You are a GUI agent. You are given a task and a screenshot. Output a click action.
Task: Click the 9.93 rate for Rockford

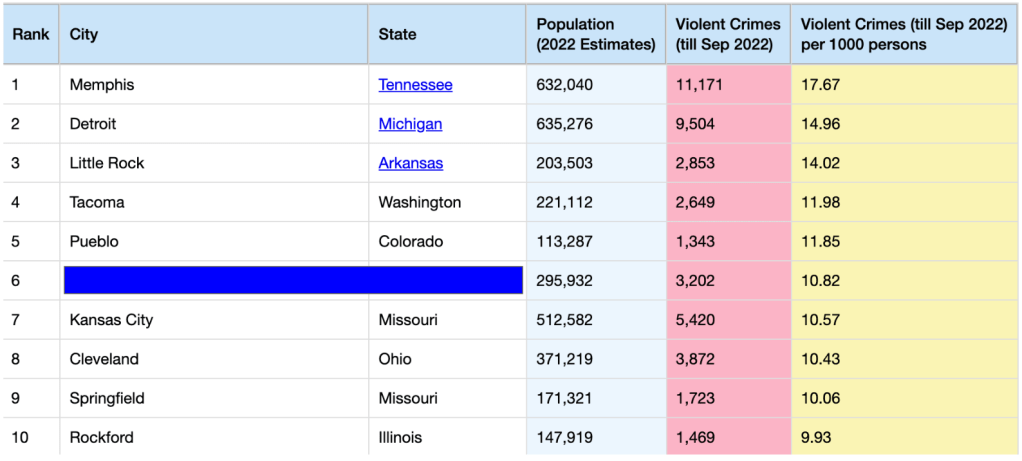pyautogui.click(x=816, y=437)
